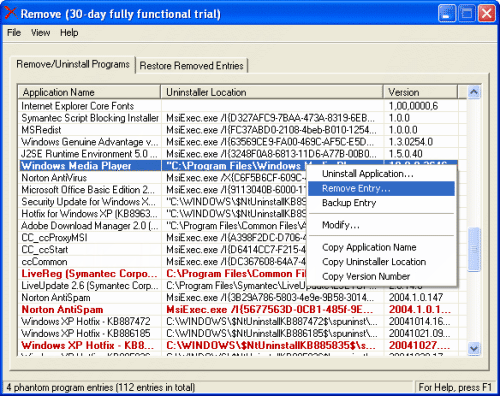Select Copy Uninstaller Location option
Viewport: 500px width, 396px height.
[374, 262]
